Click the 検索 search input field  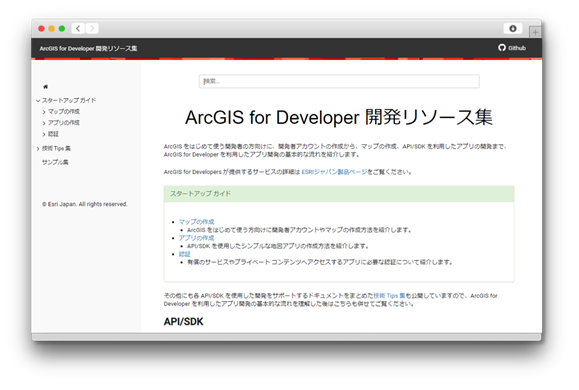pos(339,81)
